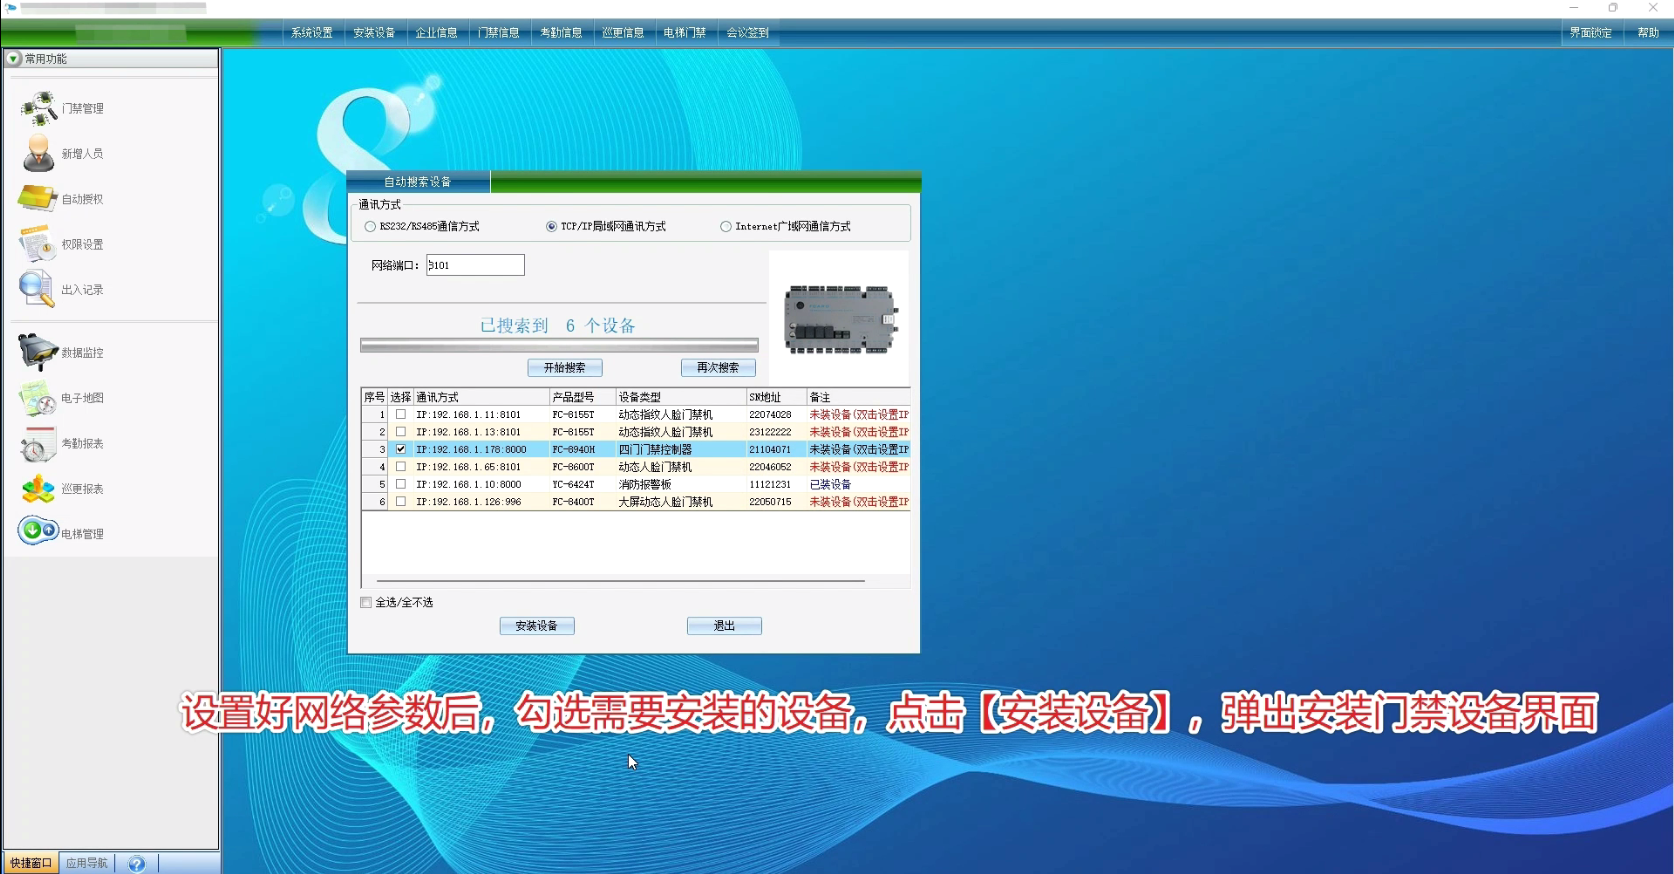Image resolution: width=1674 pixels, height=874 pixels.
Task: Open the 电梯门禁 menu
Action: (x=685, y=33)
